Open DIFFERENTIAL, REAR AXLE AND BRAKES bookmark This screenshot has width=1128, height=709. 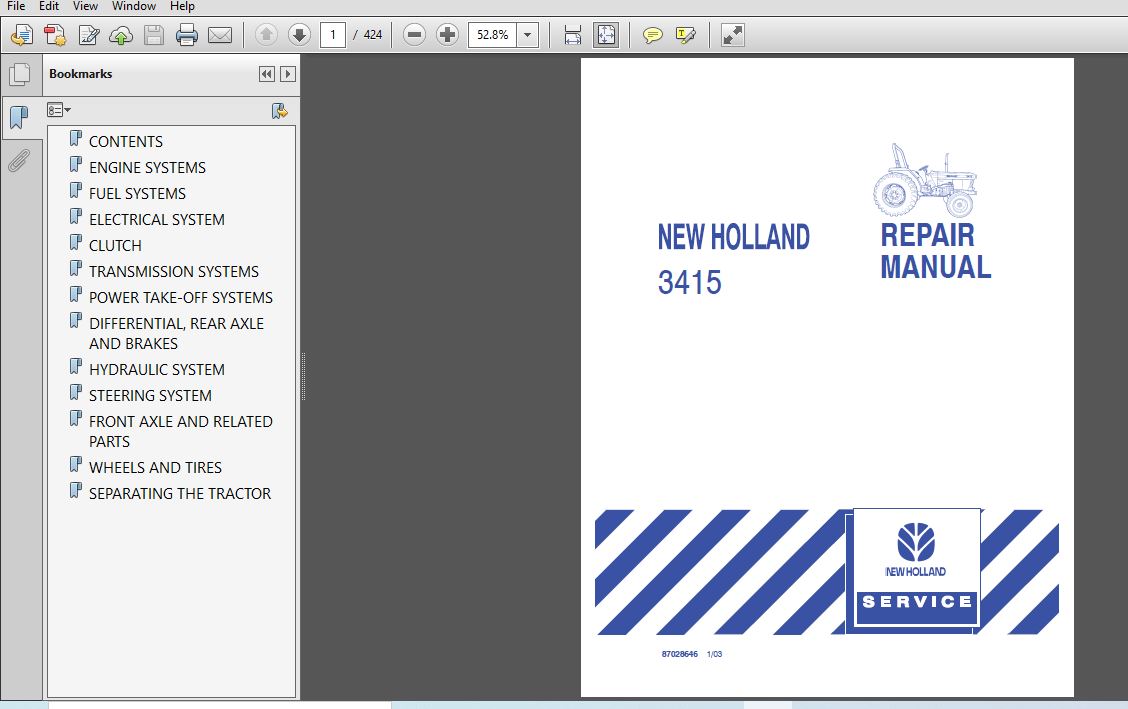tap(176, 333)
